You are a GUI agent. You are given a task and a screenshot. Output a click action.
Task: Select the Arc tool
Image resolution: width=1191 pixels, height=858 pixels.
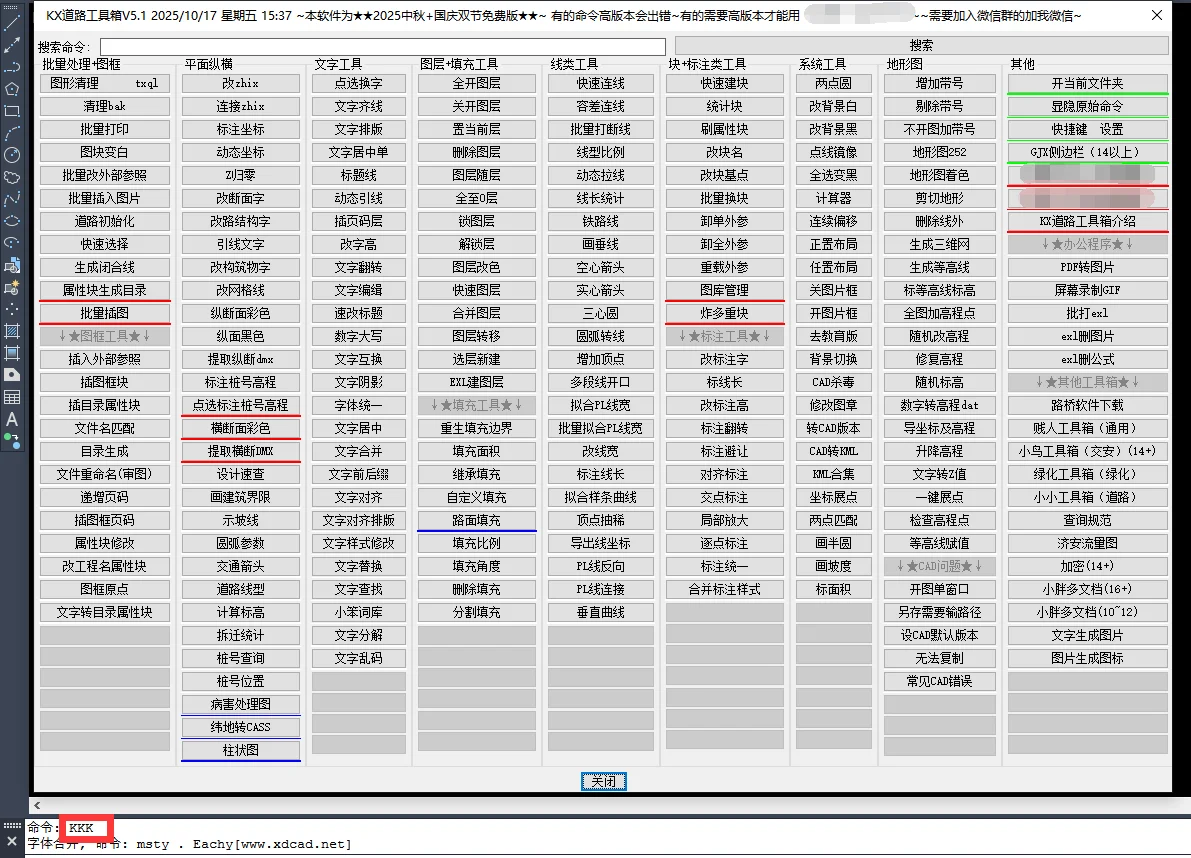(x=11, y=133)
